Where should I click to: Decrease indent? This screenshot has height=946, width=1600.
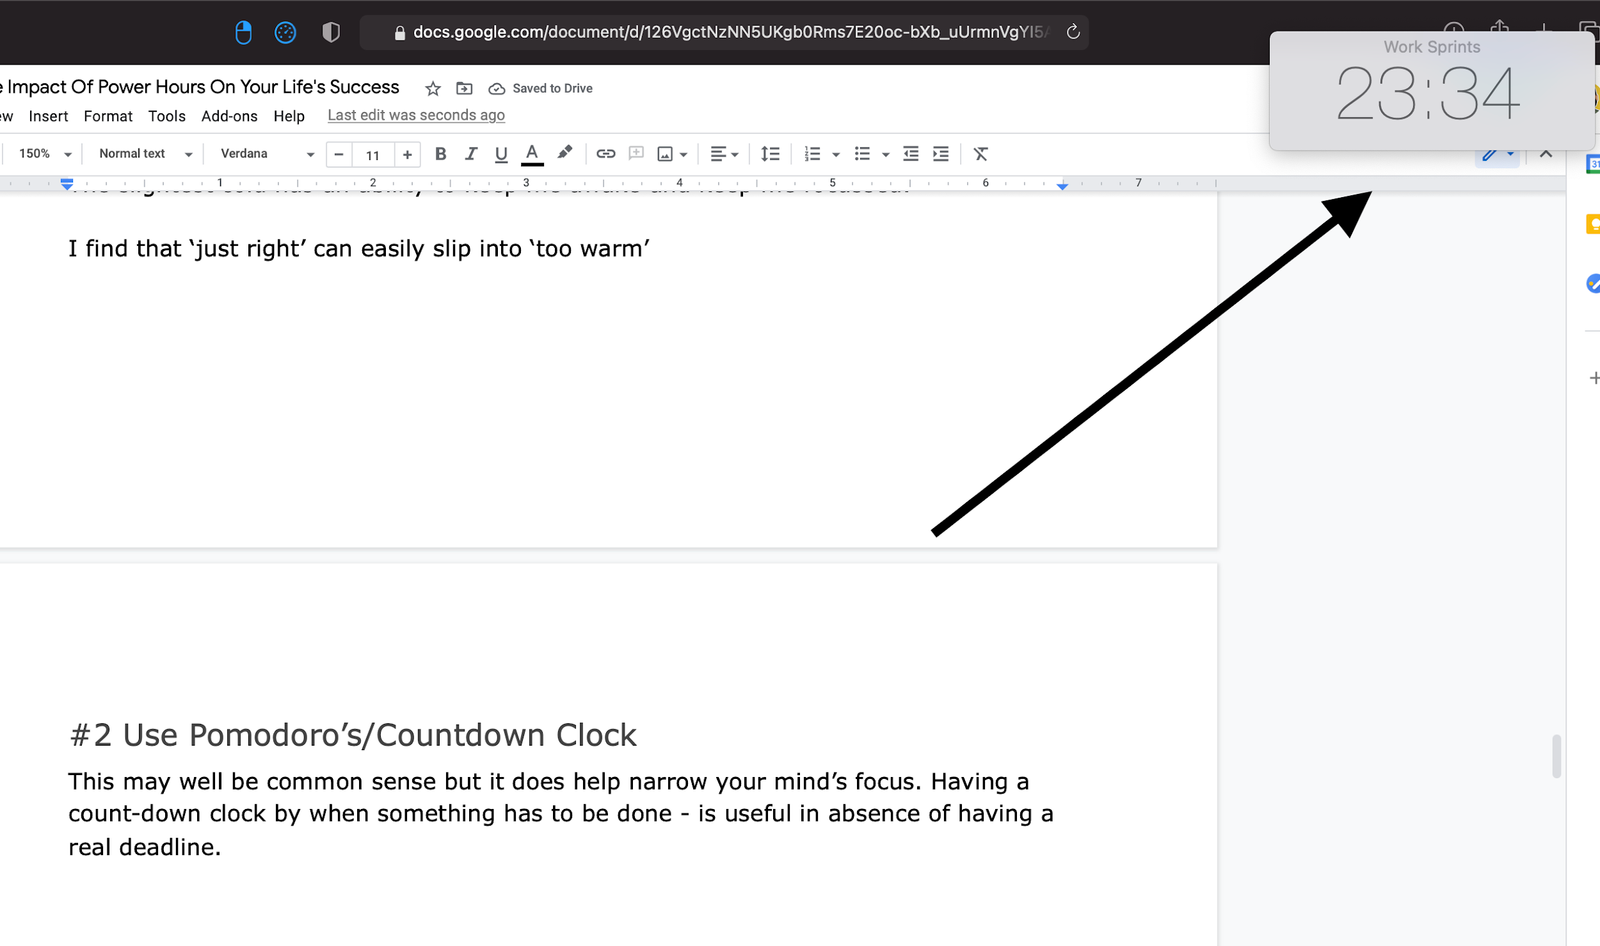[x=910, y=154]
